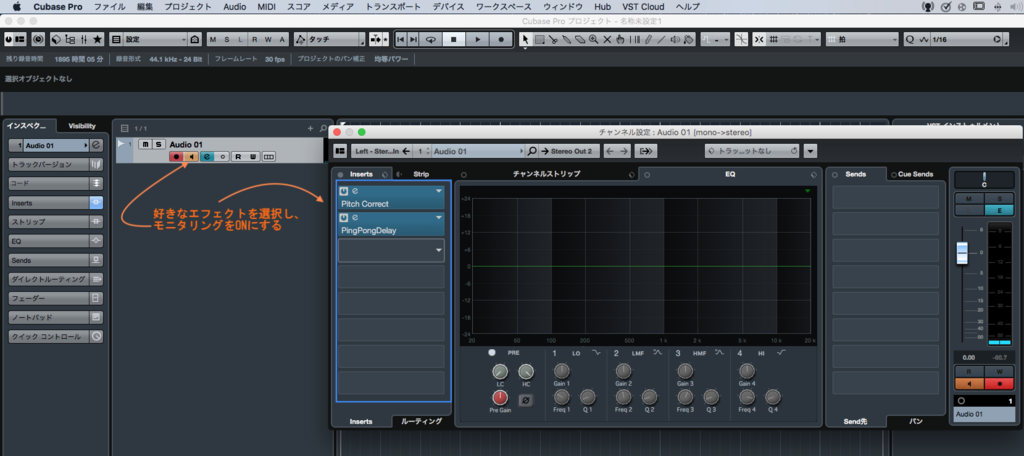Open Pitch Correct insert dropdown arrow
This screenshot has width=1024, height=456.
[x=439, y=191]
